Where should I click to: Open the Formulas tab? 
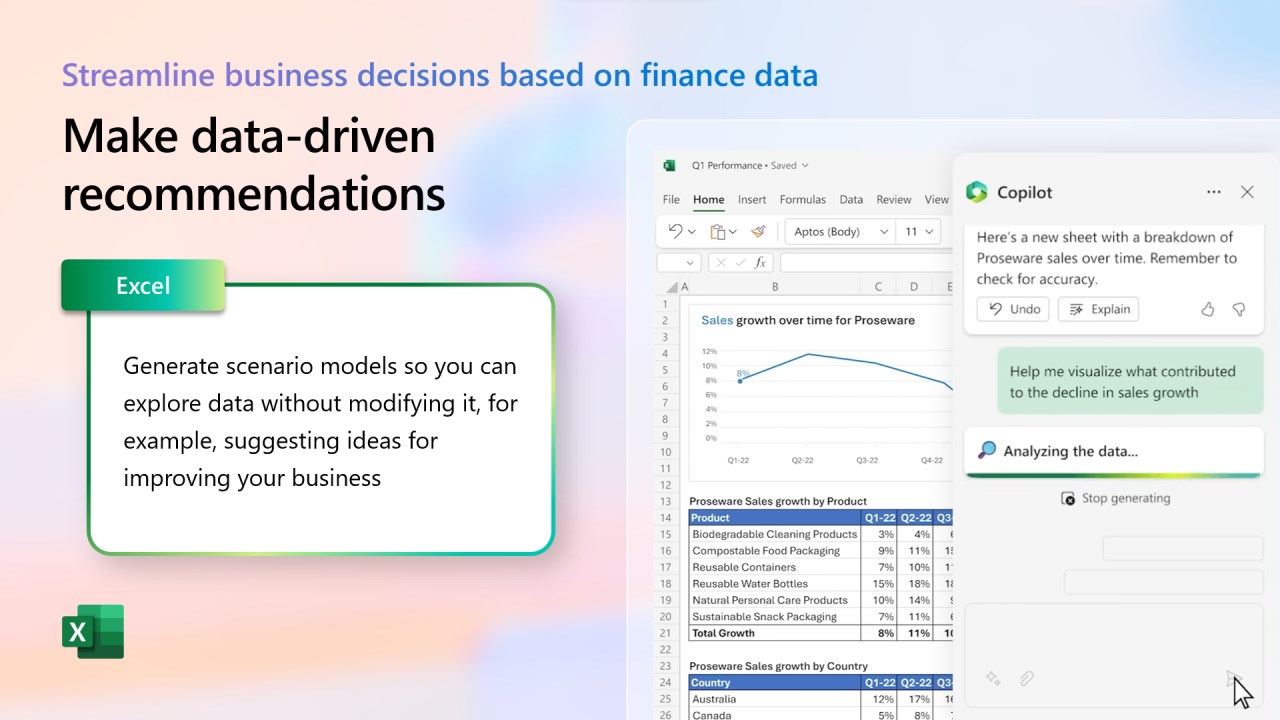click(803, 199)
